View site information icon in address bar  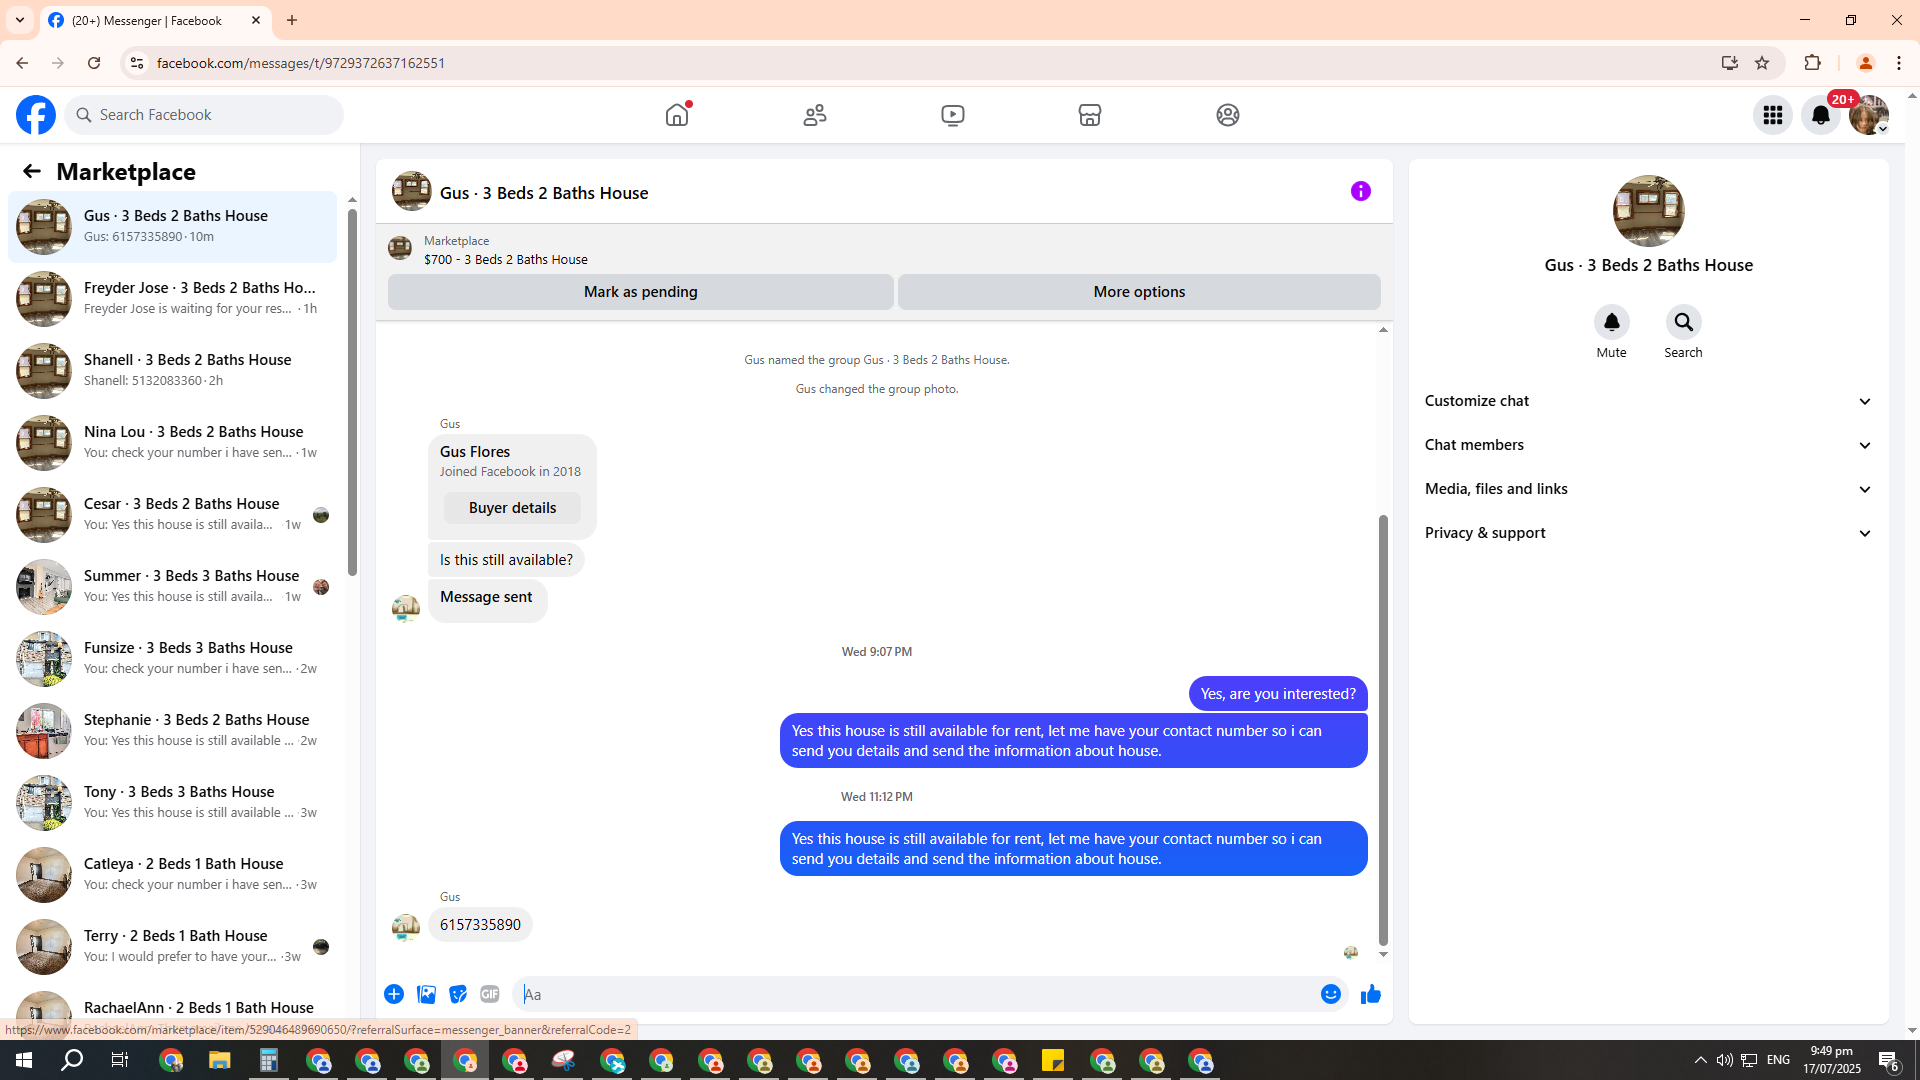(137, 63)
